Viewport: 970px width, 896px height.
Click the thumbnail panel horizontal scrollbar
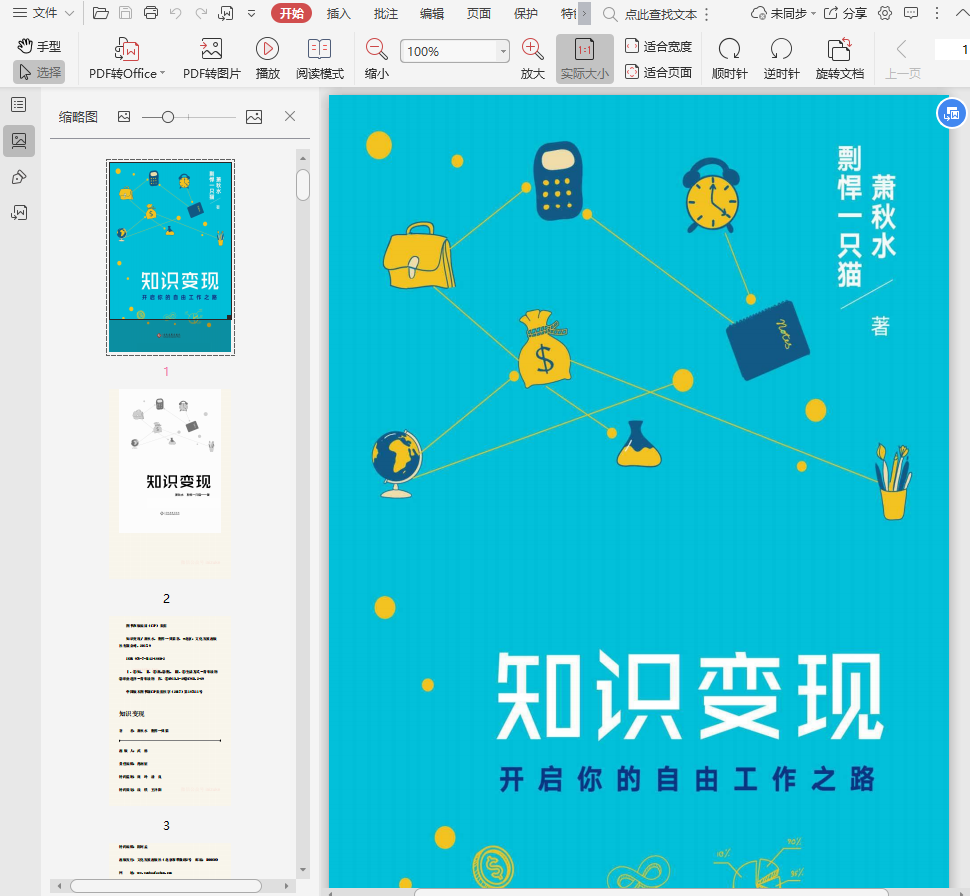pyautogui.click(x=166, y=886)
